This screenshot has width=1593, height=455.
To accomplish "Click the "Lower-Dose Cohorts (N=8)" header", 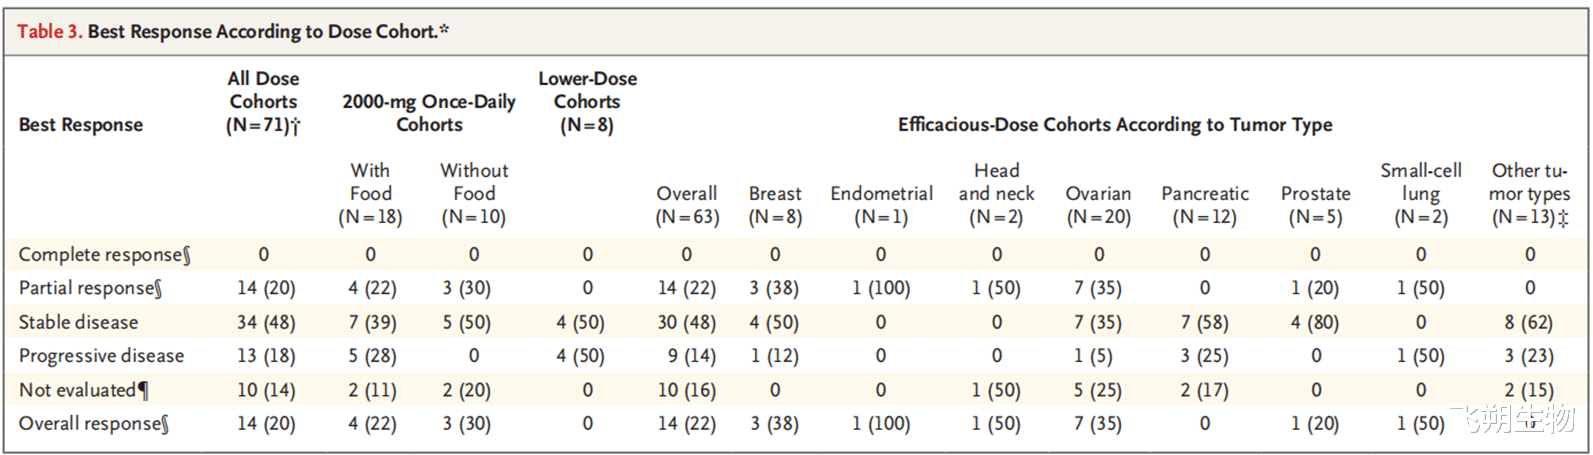I will tap(587, 102).
